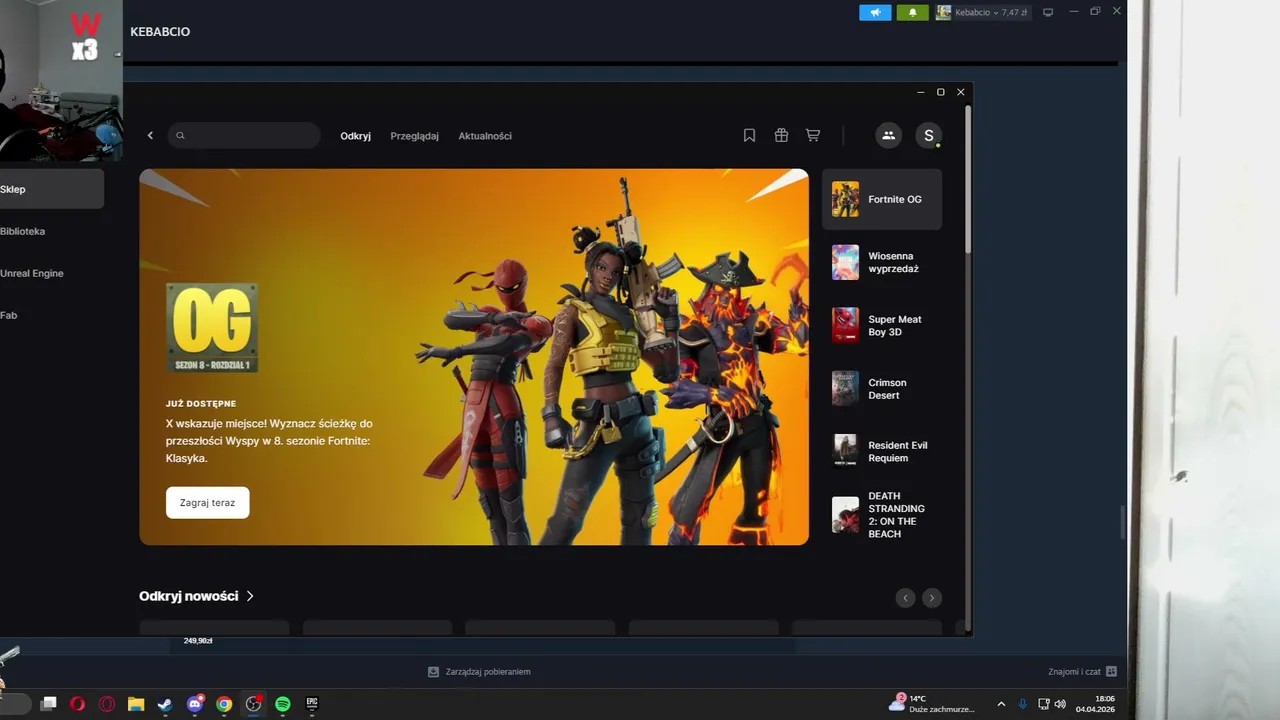
Task: Open the shopping cart icon
Action: coord(813,135)
